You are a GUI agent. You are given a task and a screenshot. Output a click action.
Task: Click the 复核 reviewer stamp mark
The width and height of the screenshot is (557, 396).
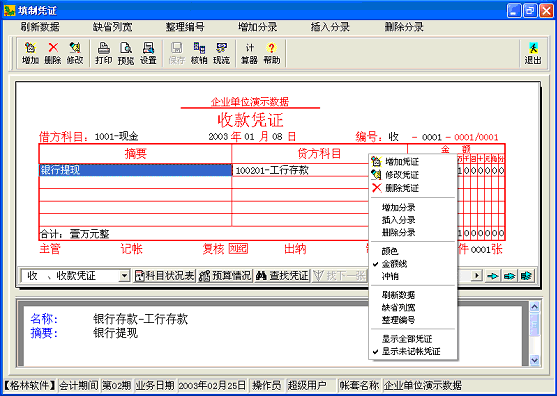point(238,249)
